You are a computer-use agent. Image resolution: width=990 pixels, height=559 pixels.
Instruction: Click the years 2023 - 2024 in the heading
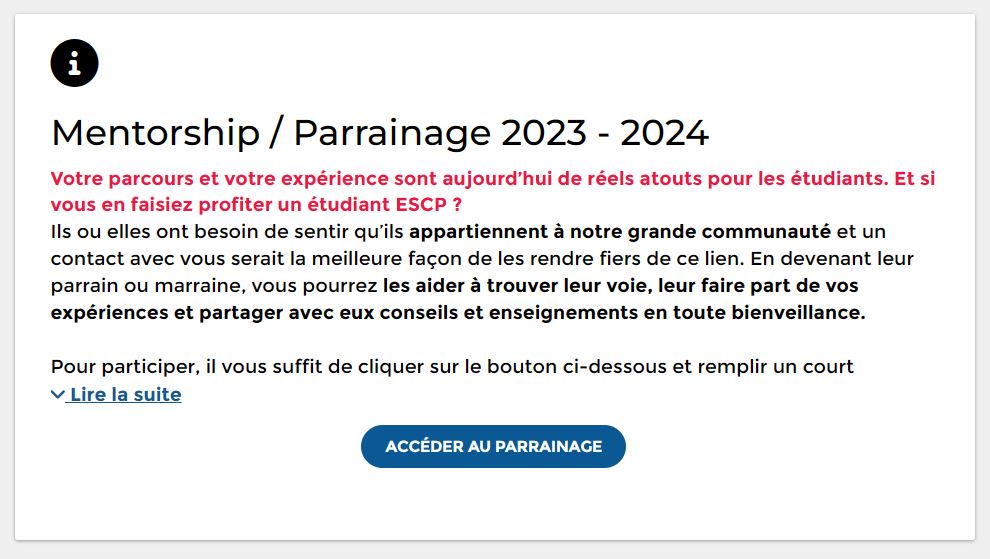[x=605, y=133]
